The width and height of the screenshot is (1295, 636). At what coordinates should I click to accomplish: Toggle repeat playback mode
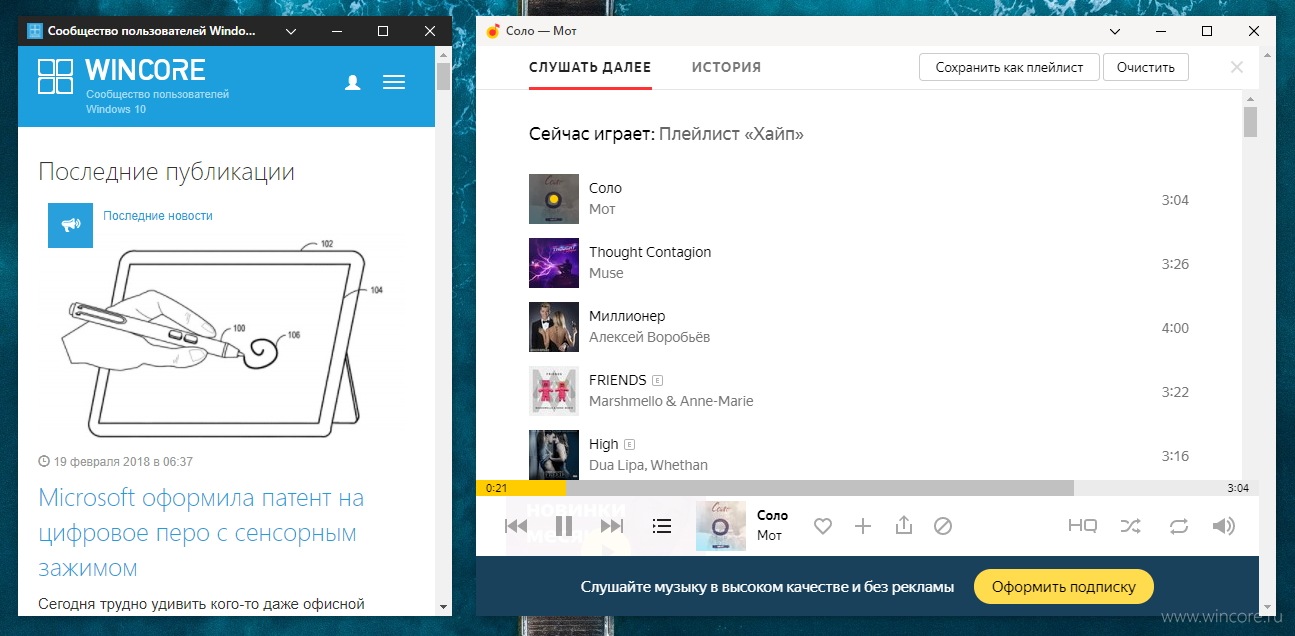click(1178, 526)
